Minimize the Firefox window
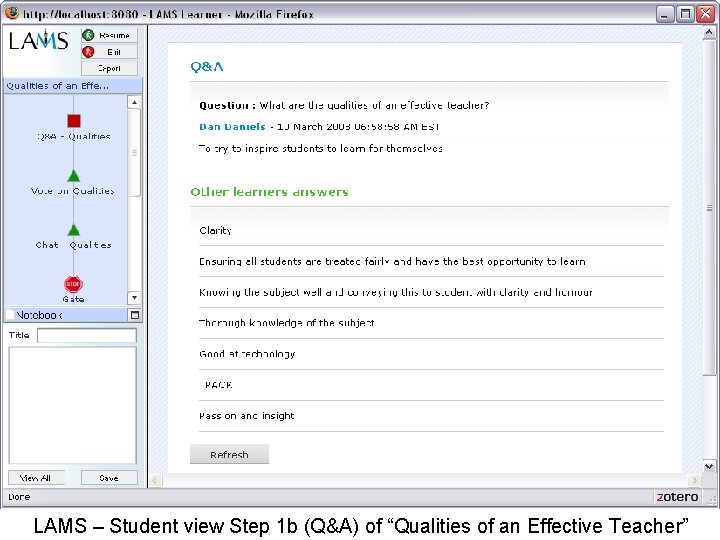The image size is (720, 540). pos(664,14)
